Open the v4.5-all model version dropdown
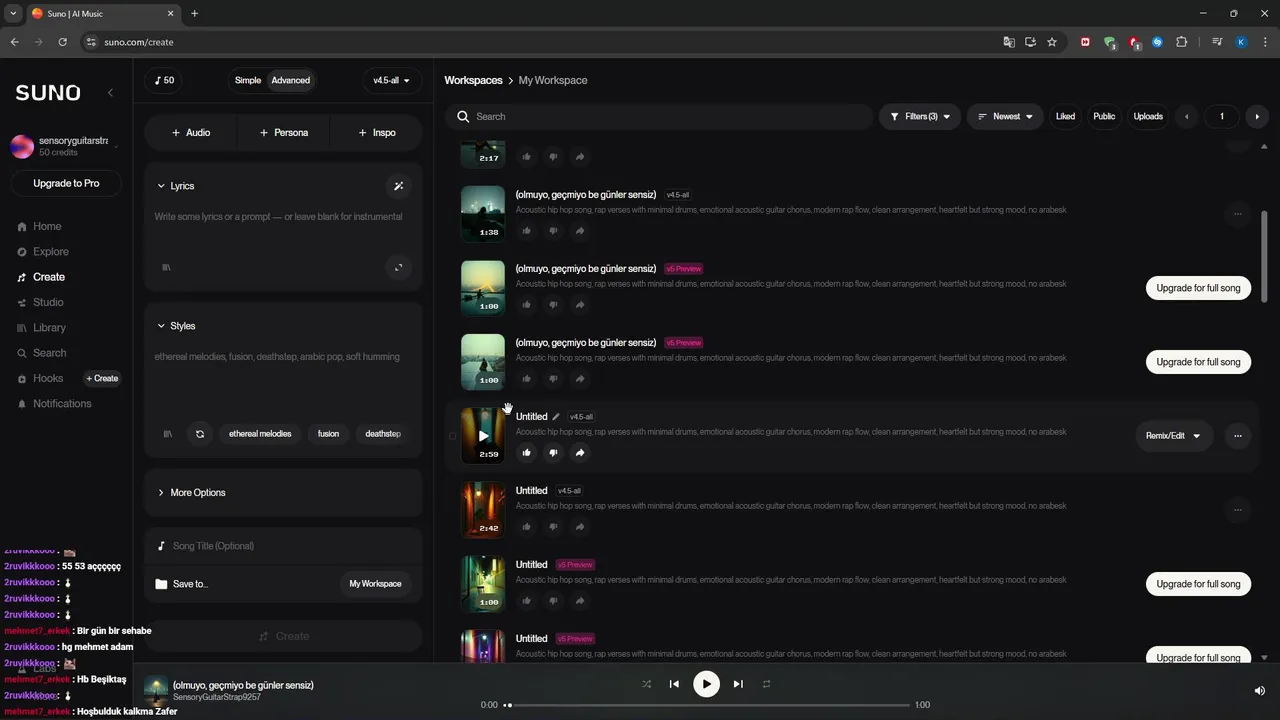1280x720 pixels. pos(392,80)
